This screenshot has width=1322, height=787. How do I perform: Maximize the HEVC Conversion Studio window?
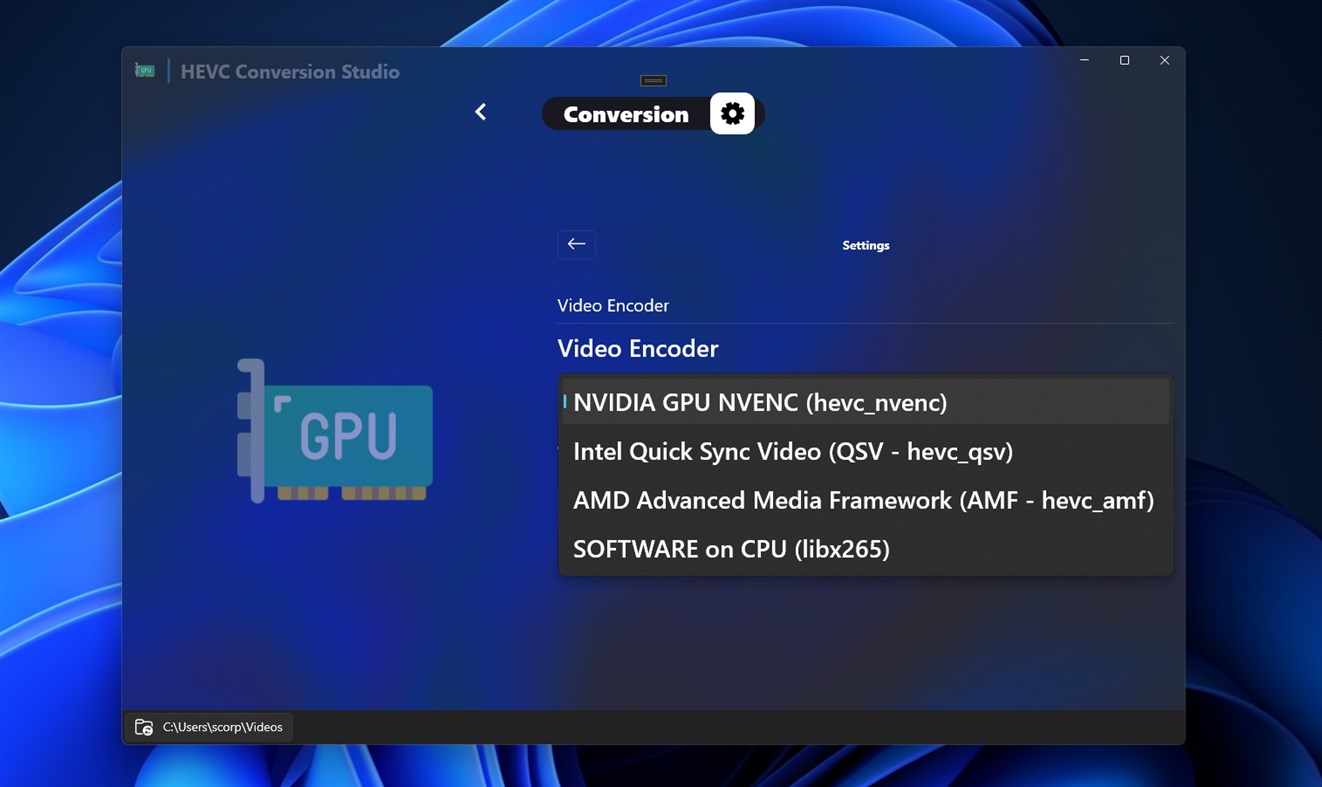[1124, 60]
